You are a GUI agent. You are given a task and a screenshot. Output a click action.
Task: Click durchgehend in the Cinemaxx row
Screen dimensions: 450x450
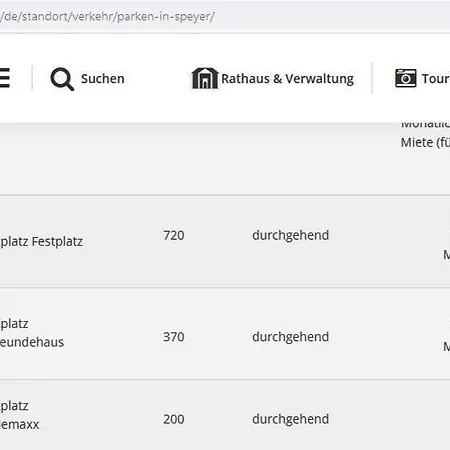point(290,419)
